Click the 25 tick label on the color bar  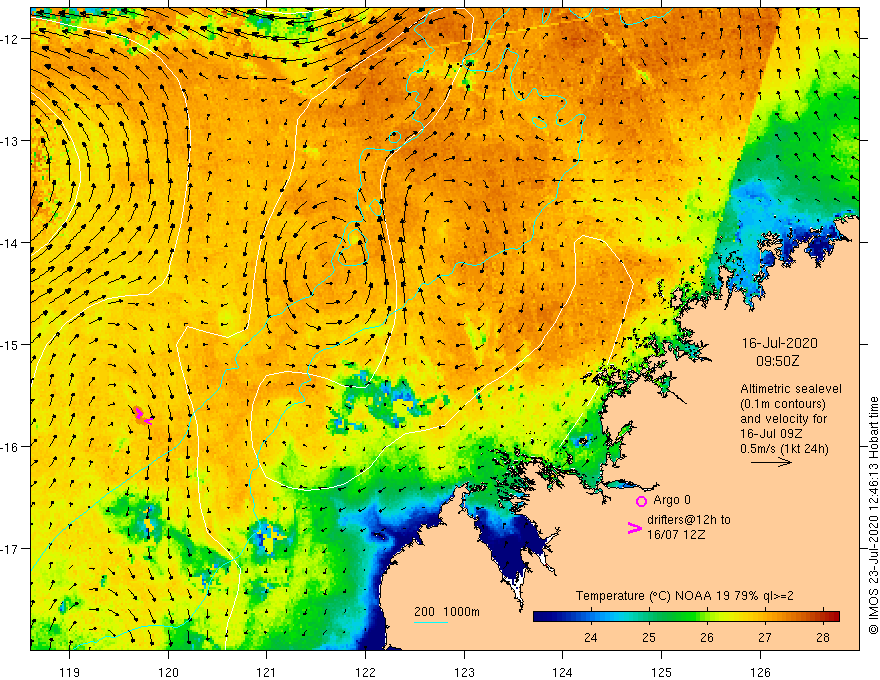click(649, 638)
